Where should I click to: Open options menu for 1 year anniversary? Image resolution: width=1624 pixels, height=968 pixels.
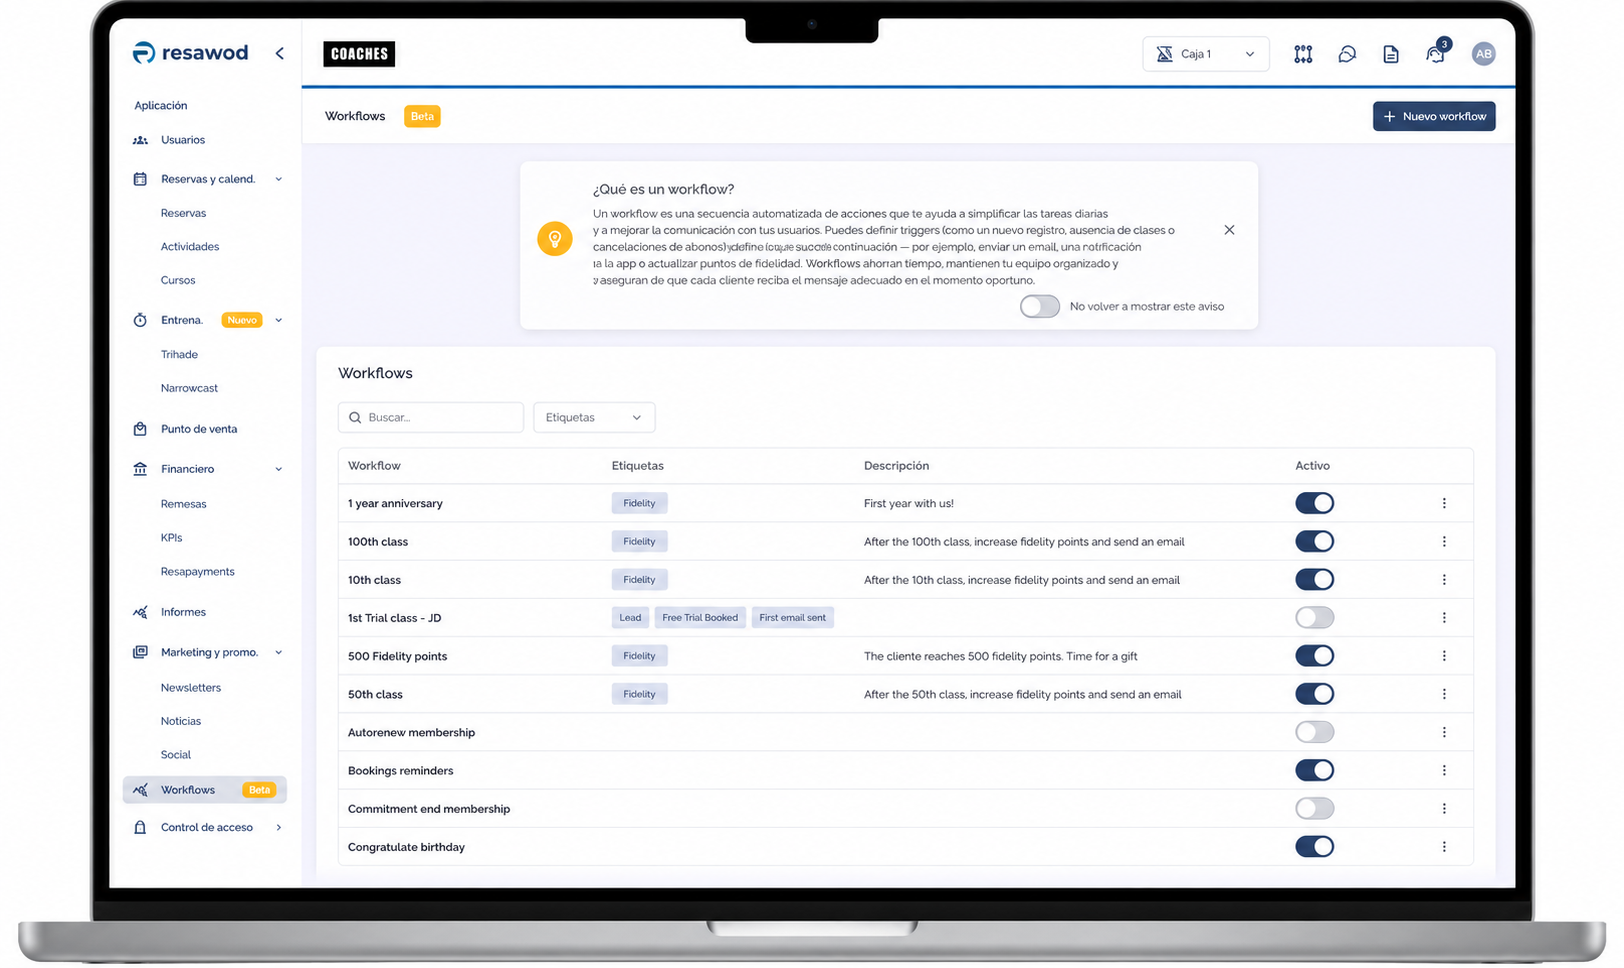[x=1444, y=503]
